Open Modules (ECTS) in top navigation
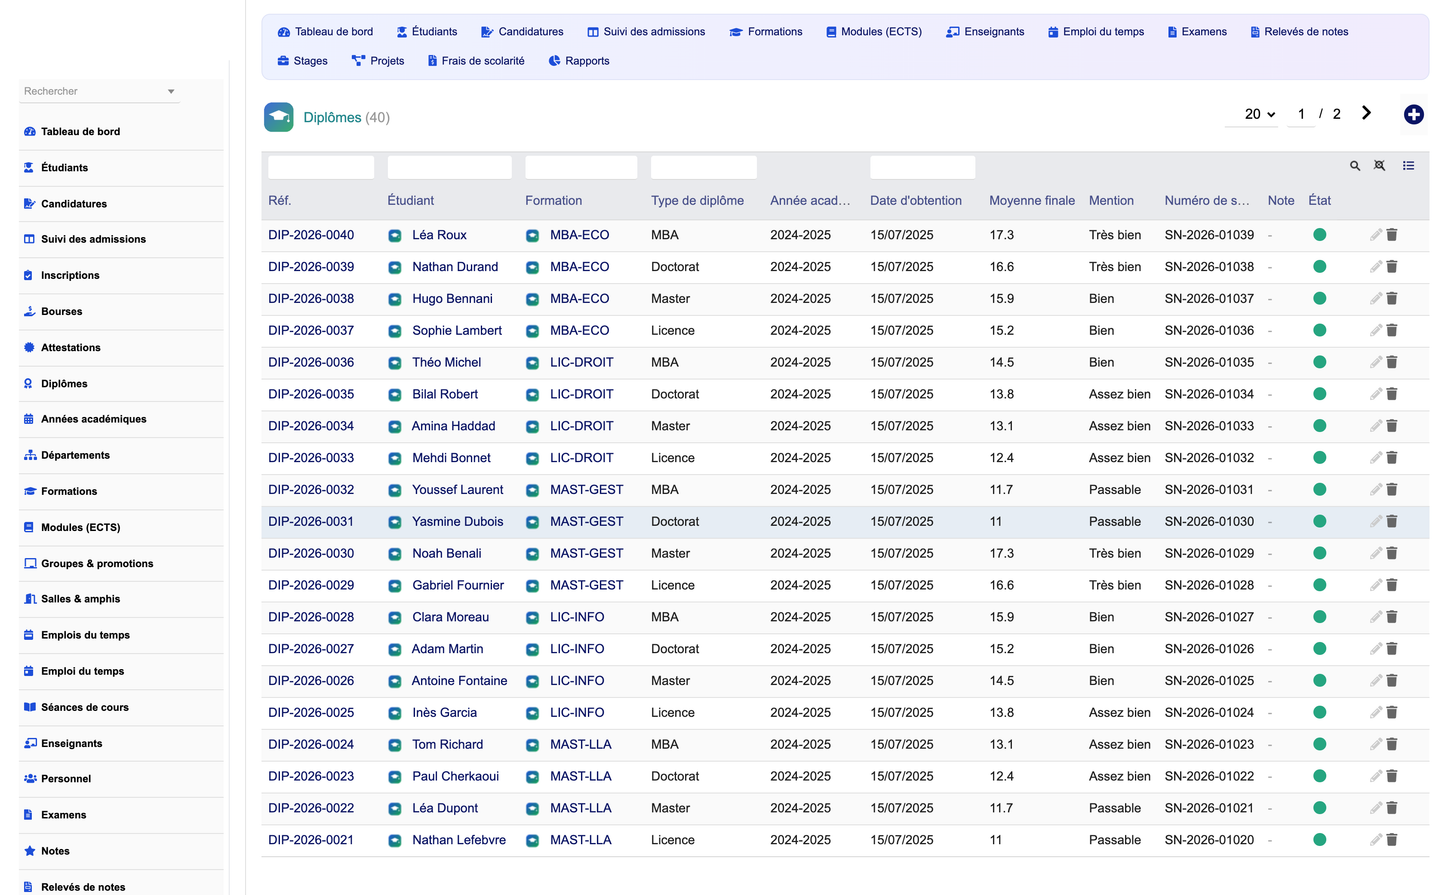The image size is (1445, 895). (874, 32)
